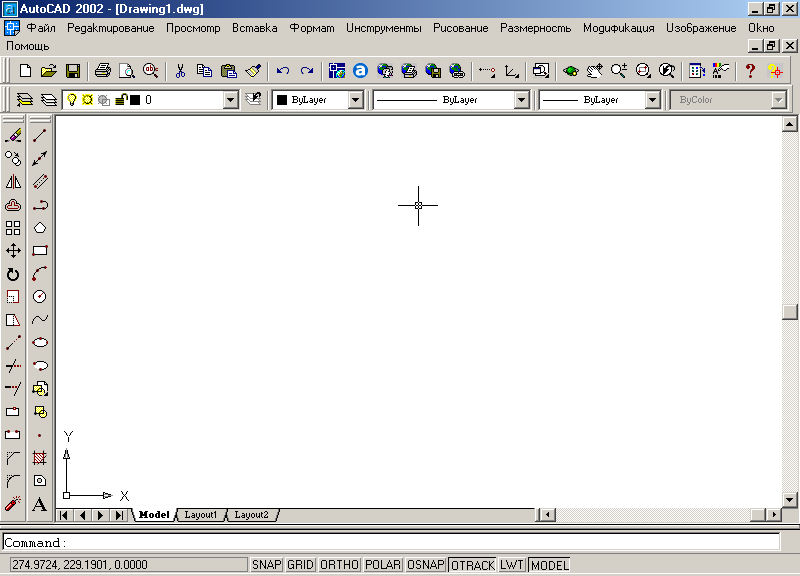Switch to the Layout1 tab

point(201,515)
